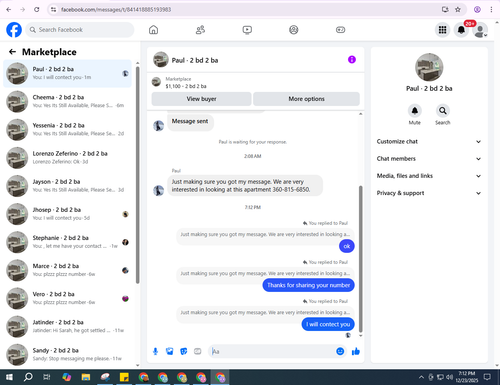Open the Sandy - 2 bd 2 ba conversation
Image resolution: width=500 pixels, height=385 pixels.
pos(67,354)
